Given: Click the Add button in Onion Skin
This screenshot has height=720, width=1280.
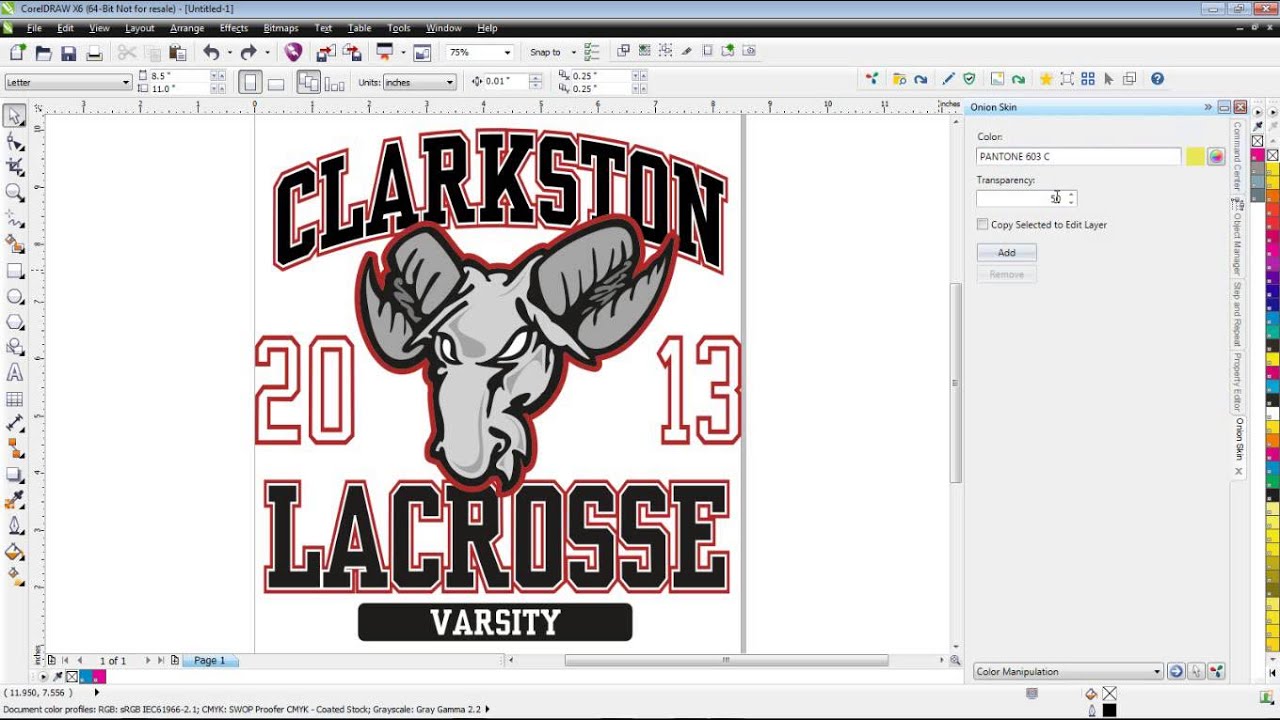Looking at the screenshot, I should [x=1006, y=253].
